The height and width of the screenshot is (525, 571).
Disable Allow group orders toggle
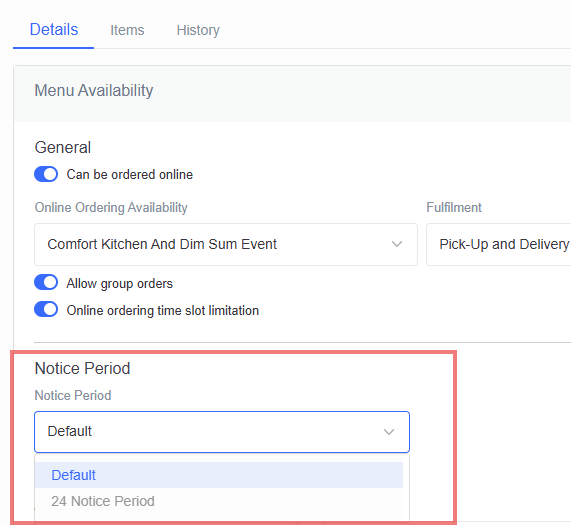46,283
